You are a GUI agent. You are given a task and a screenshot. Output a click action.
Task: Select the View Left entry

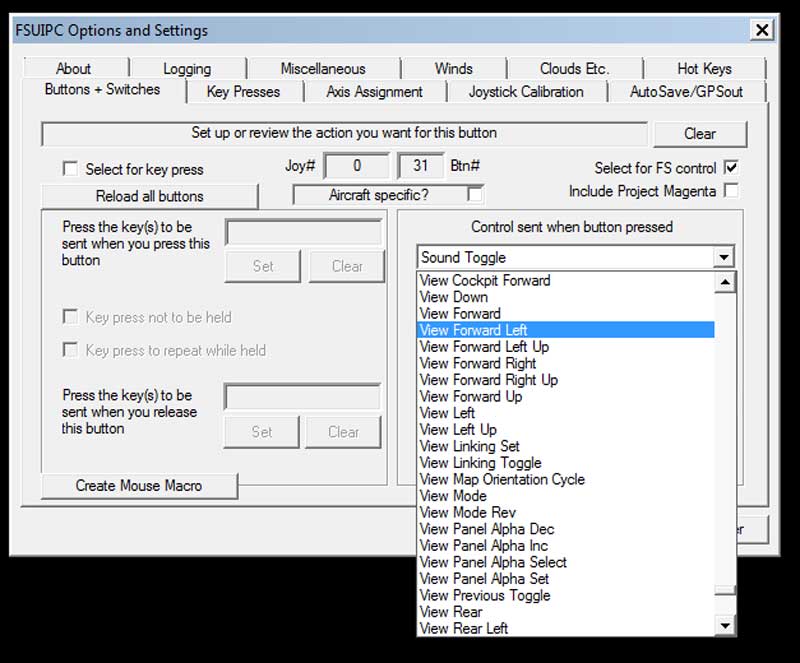pos(566,413)
